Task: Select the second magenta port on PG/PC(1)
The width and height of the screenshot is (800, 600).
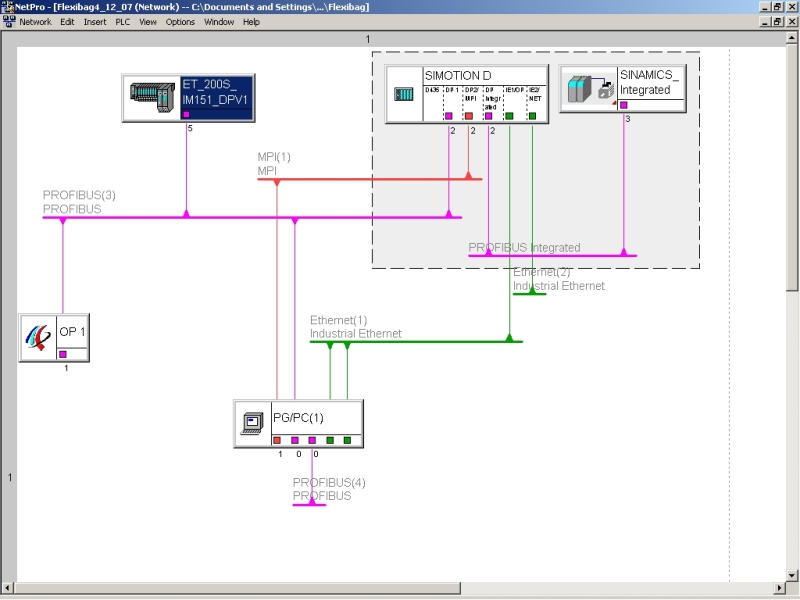Action: tap(312, 440)
